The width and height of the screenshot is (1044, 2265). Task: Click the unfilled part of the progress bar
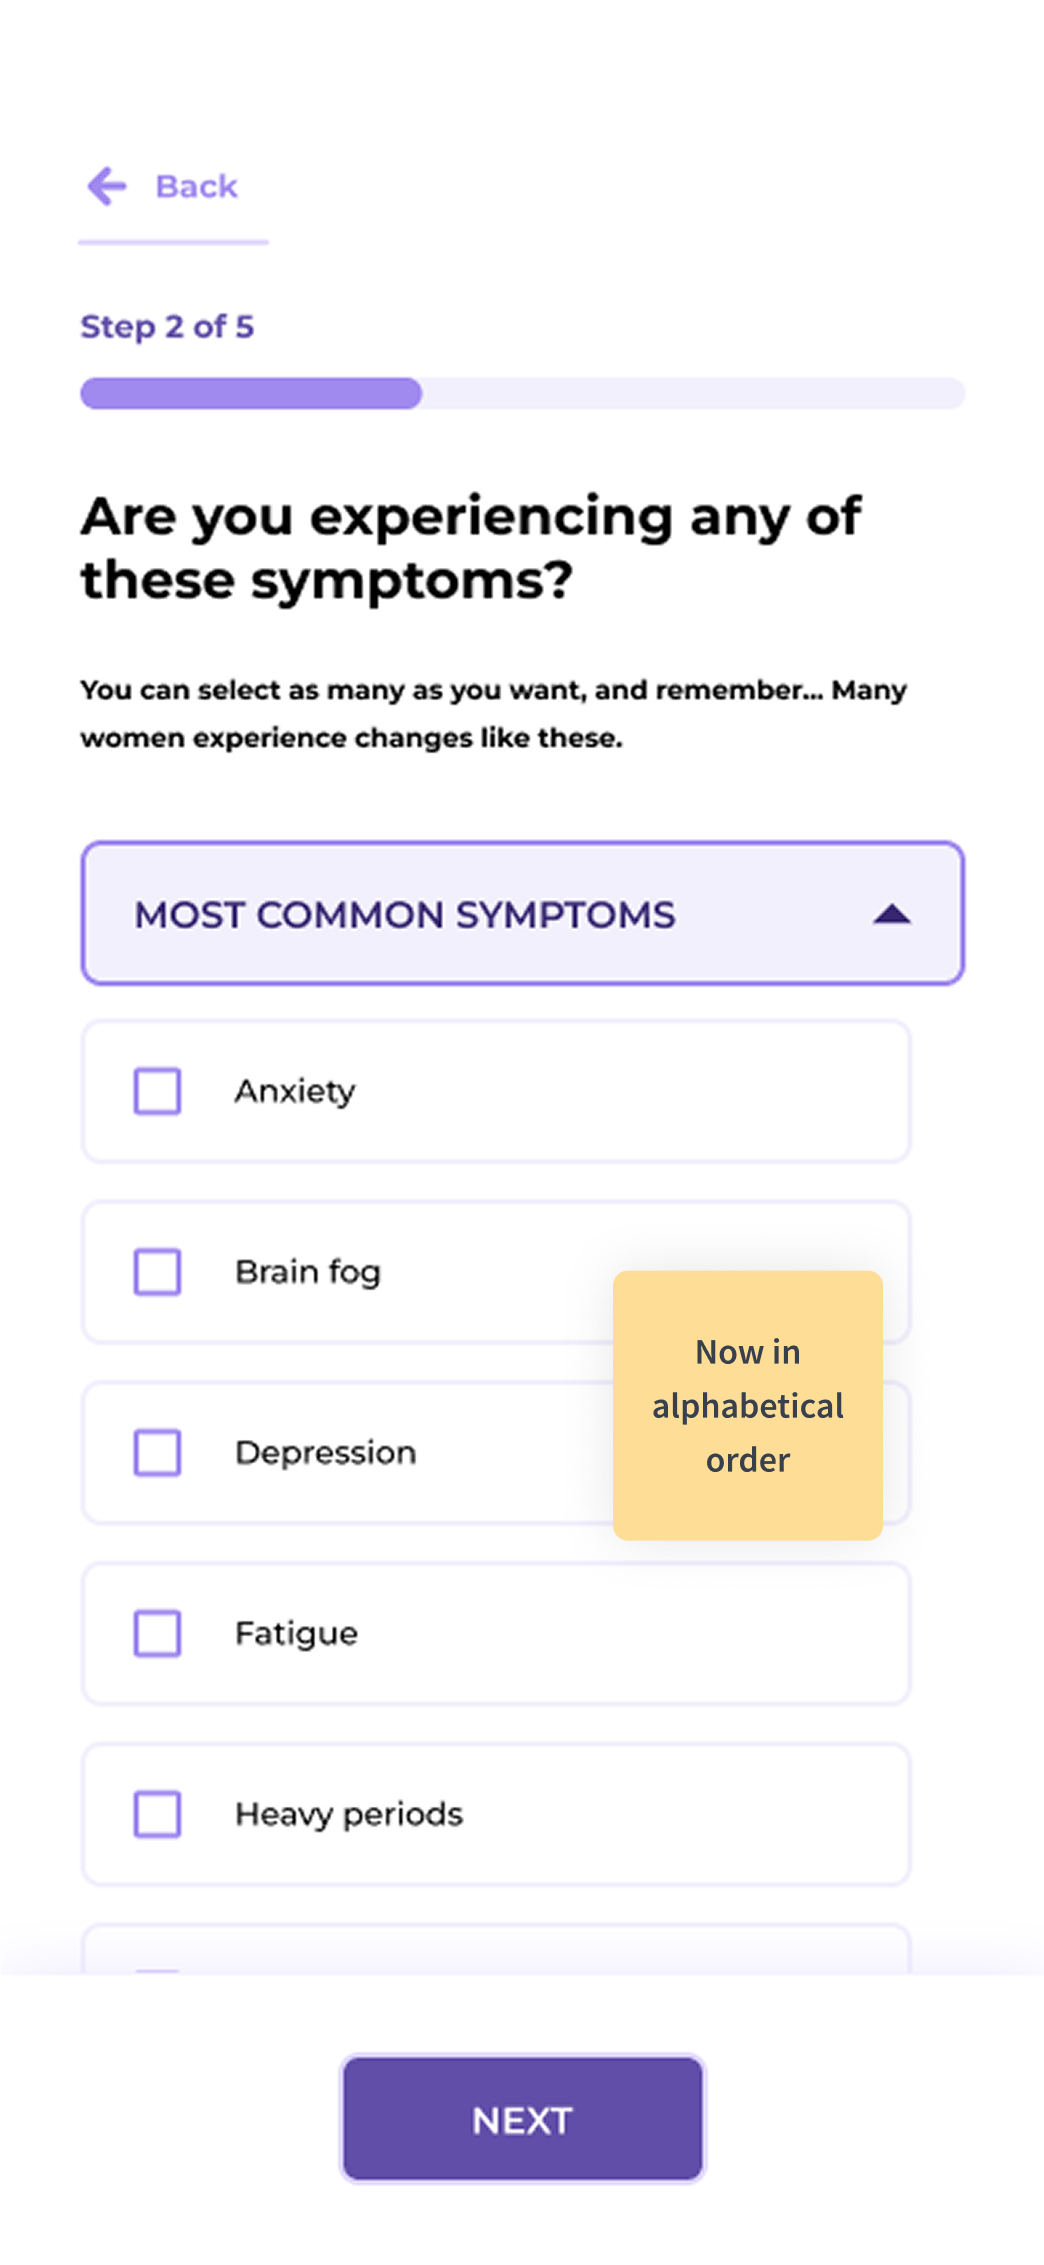(693, 393)
